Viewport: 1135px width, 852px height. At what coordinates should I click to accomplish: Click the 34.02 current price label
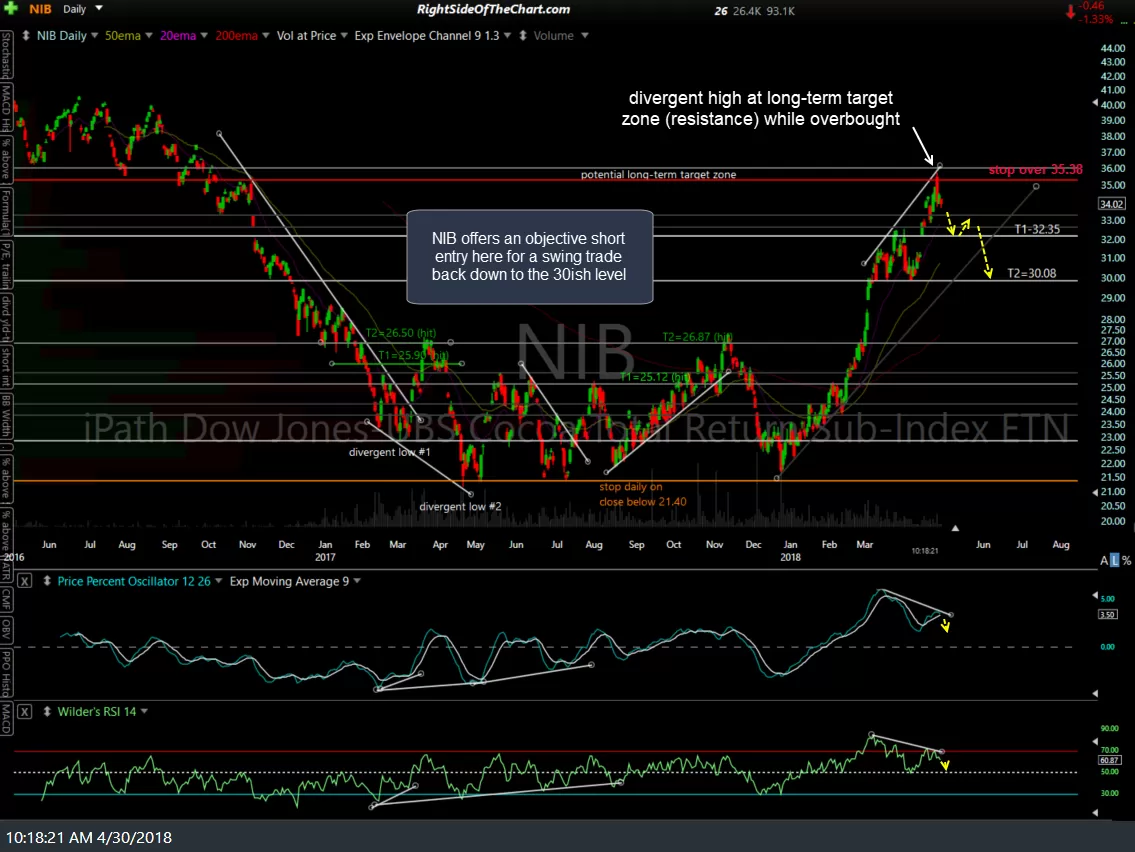(1112, 204)
